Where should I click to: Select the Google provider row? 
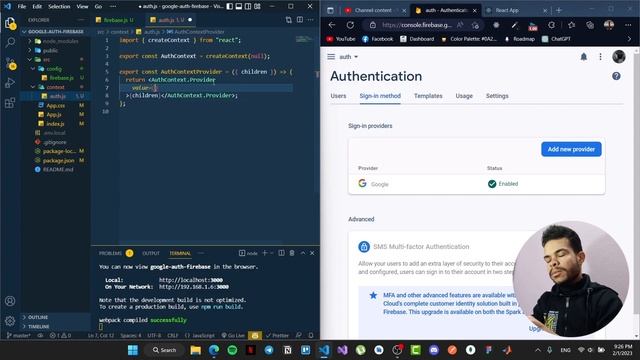pyautogui.click(x=476, y=184)
